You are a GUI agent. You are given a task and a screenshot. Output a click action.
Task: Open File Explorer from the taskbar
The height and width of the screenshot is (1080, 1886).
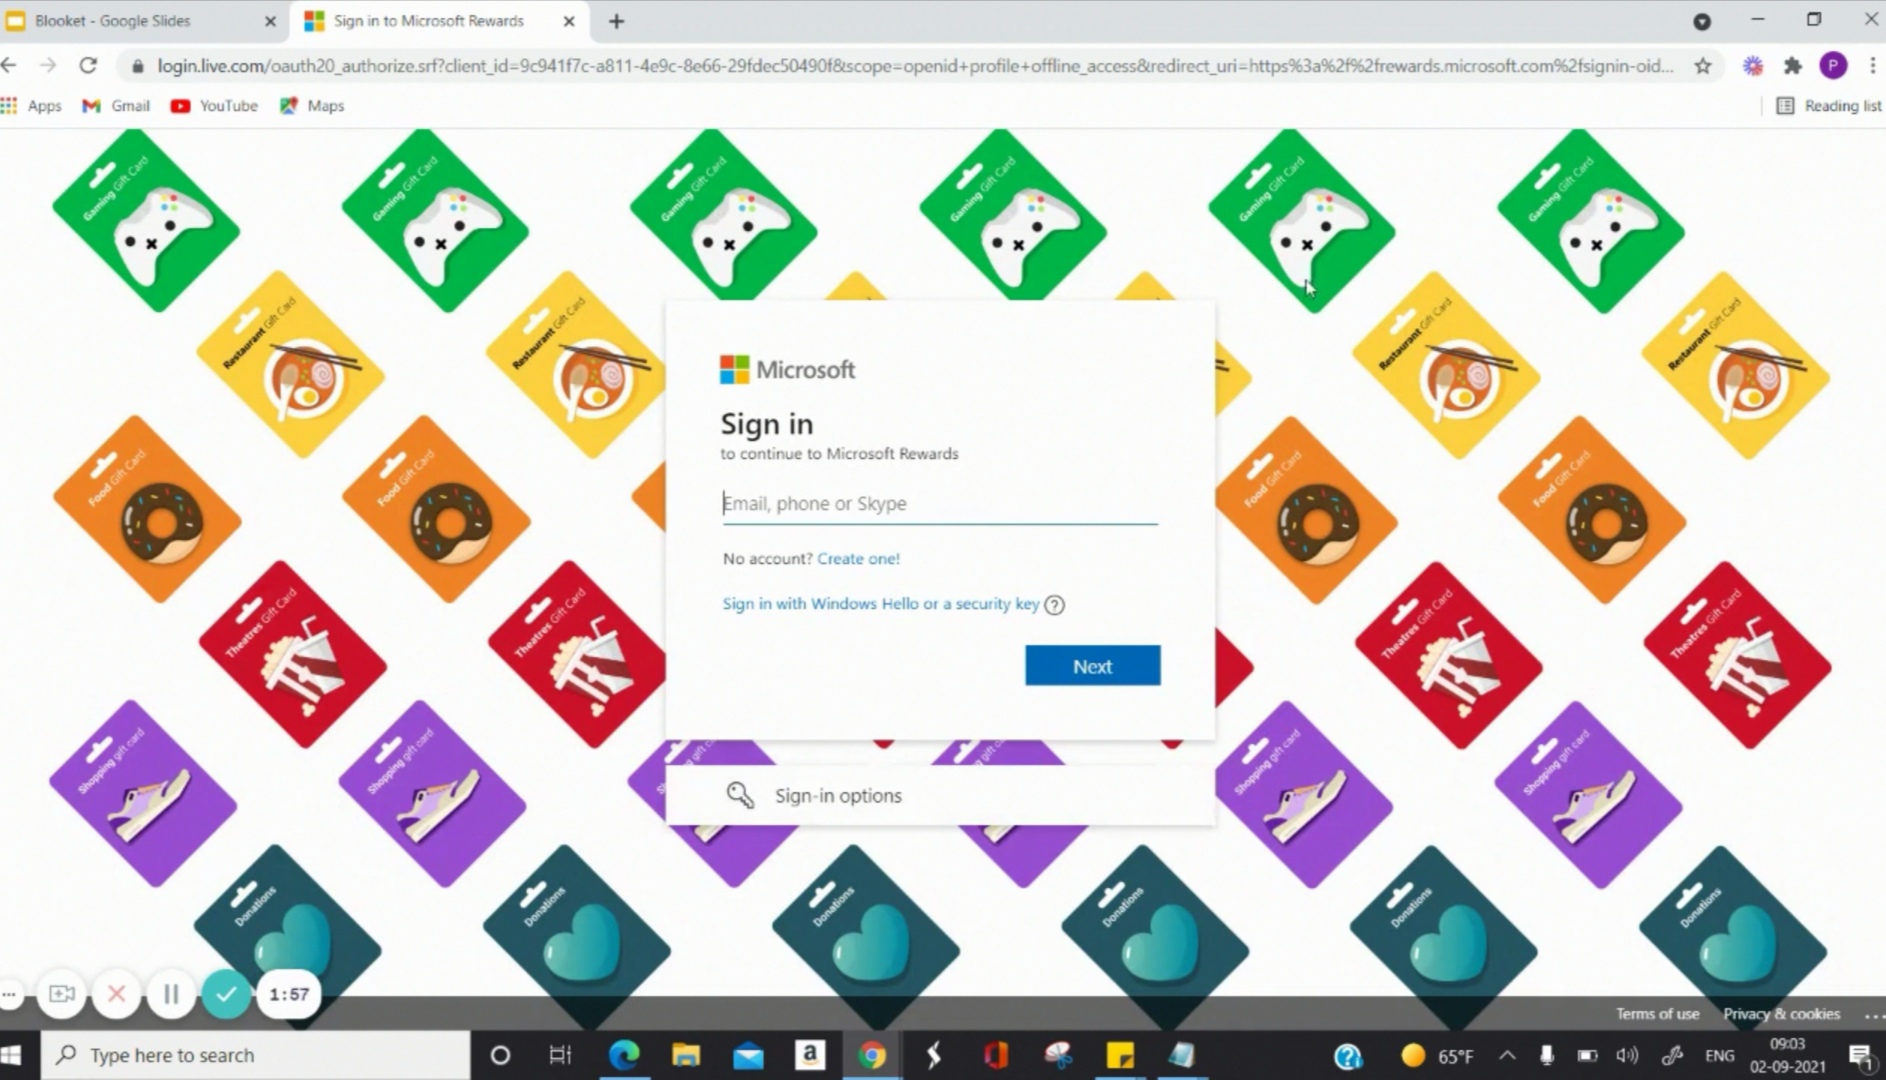[x=686, y=1055]
